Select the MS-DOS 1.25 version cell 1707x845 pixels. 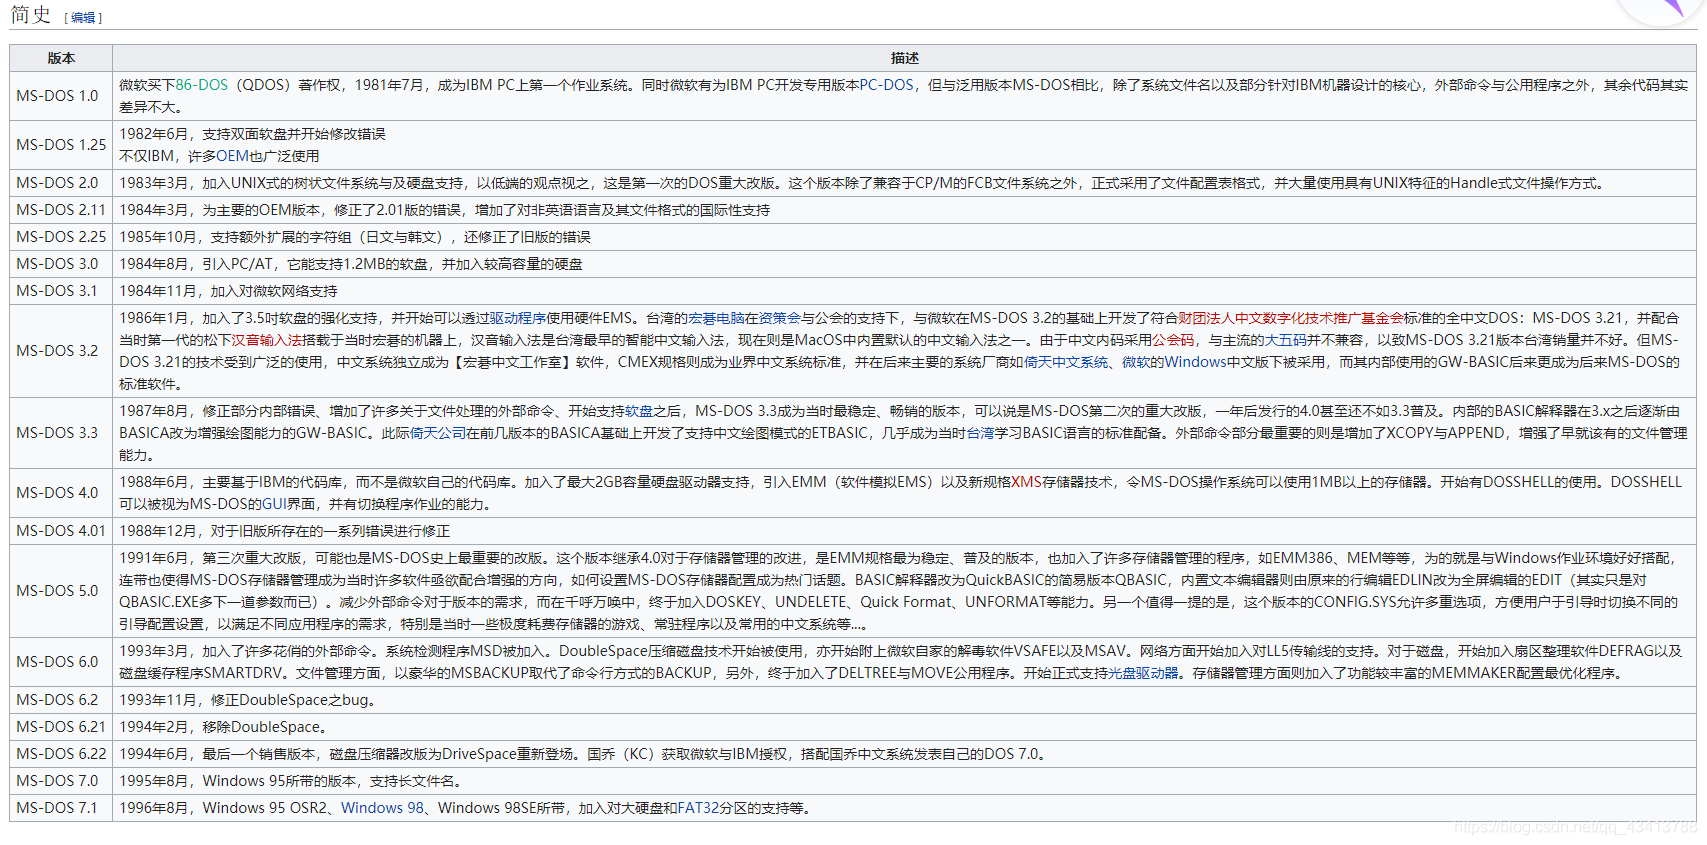pyautogui.click(x=61, y=145)
